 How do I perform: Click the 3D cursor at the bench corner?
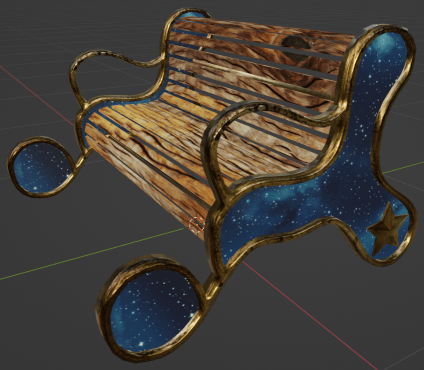196,224
